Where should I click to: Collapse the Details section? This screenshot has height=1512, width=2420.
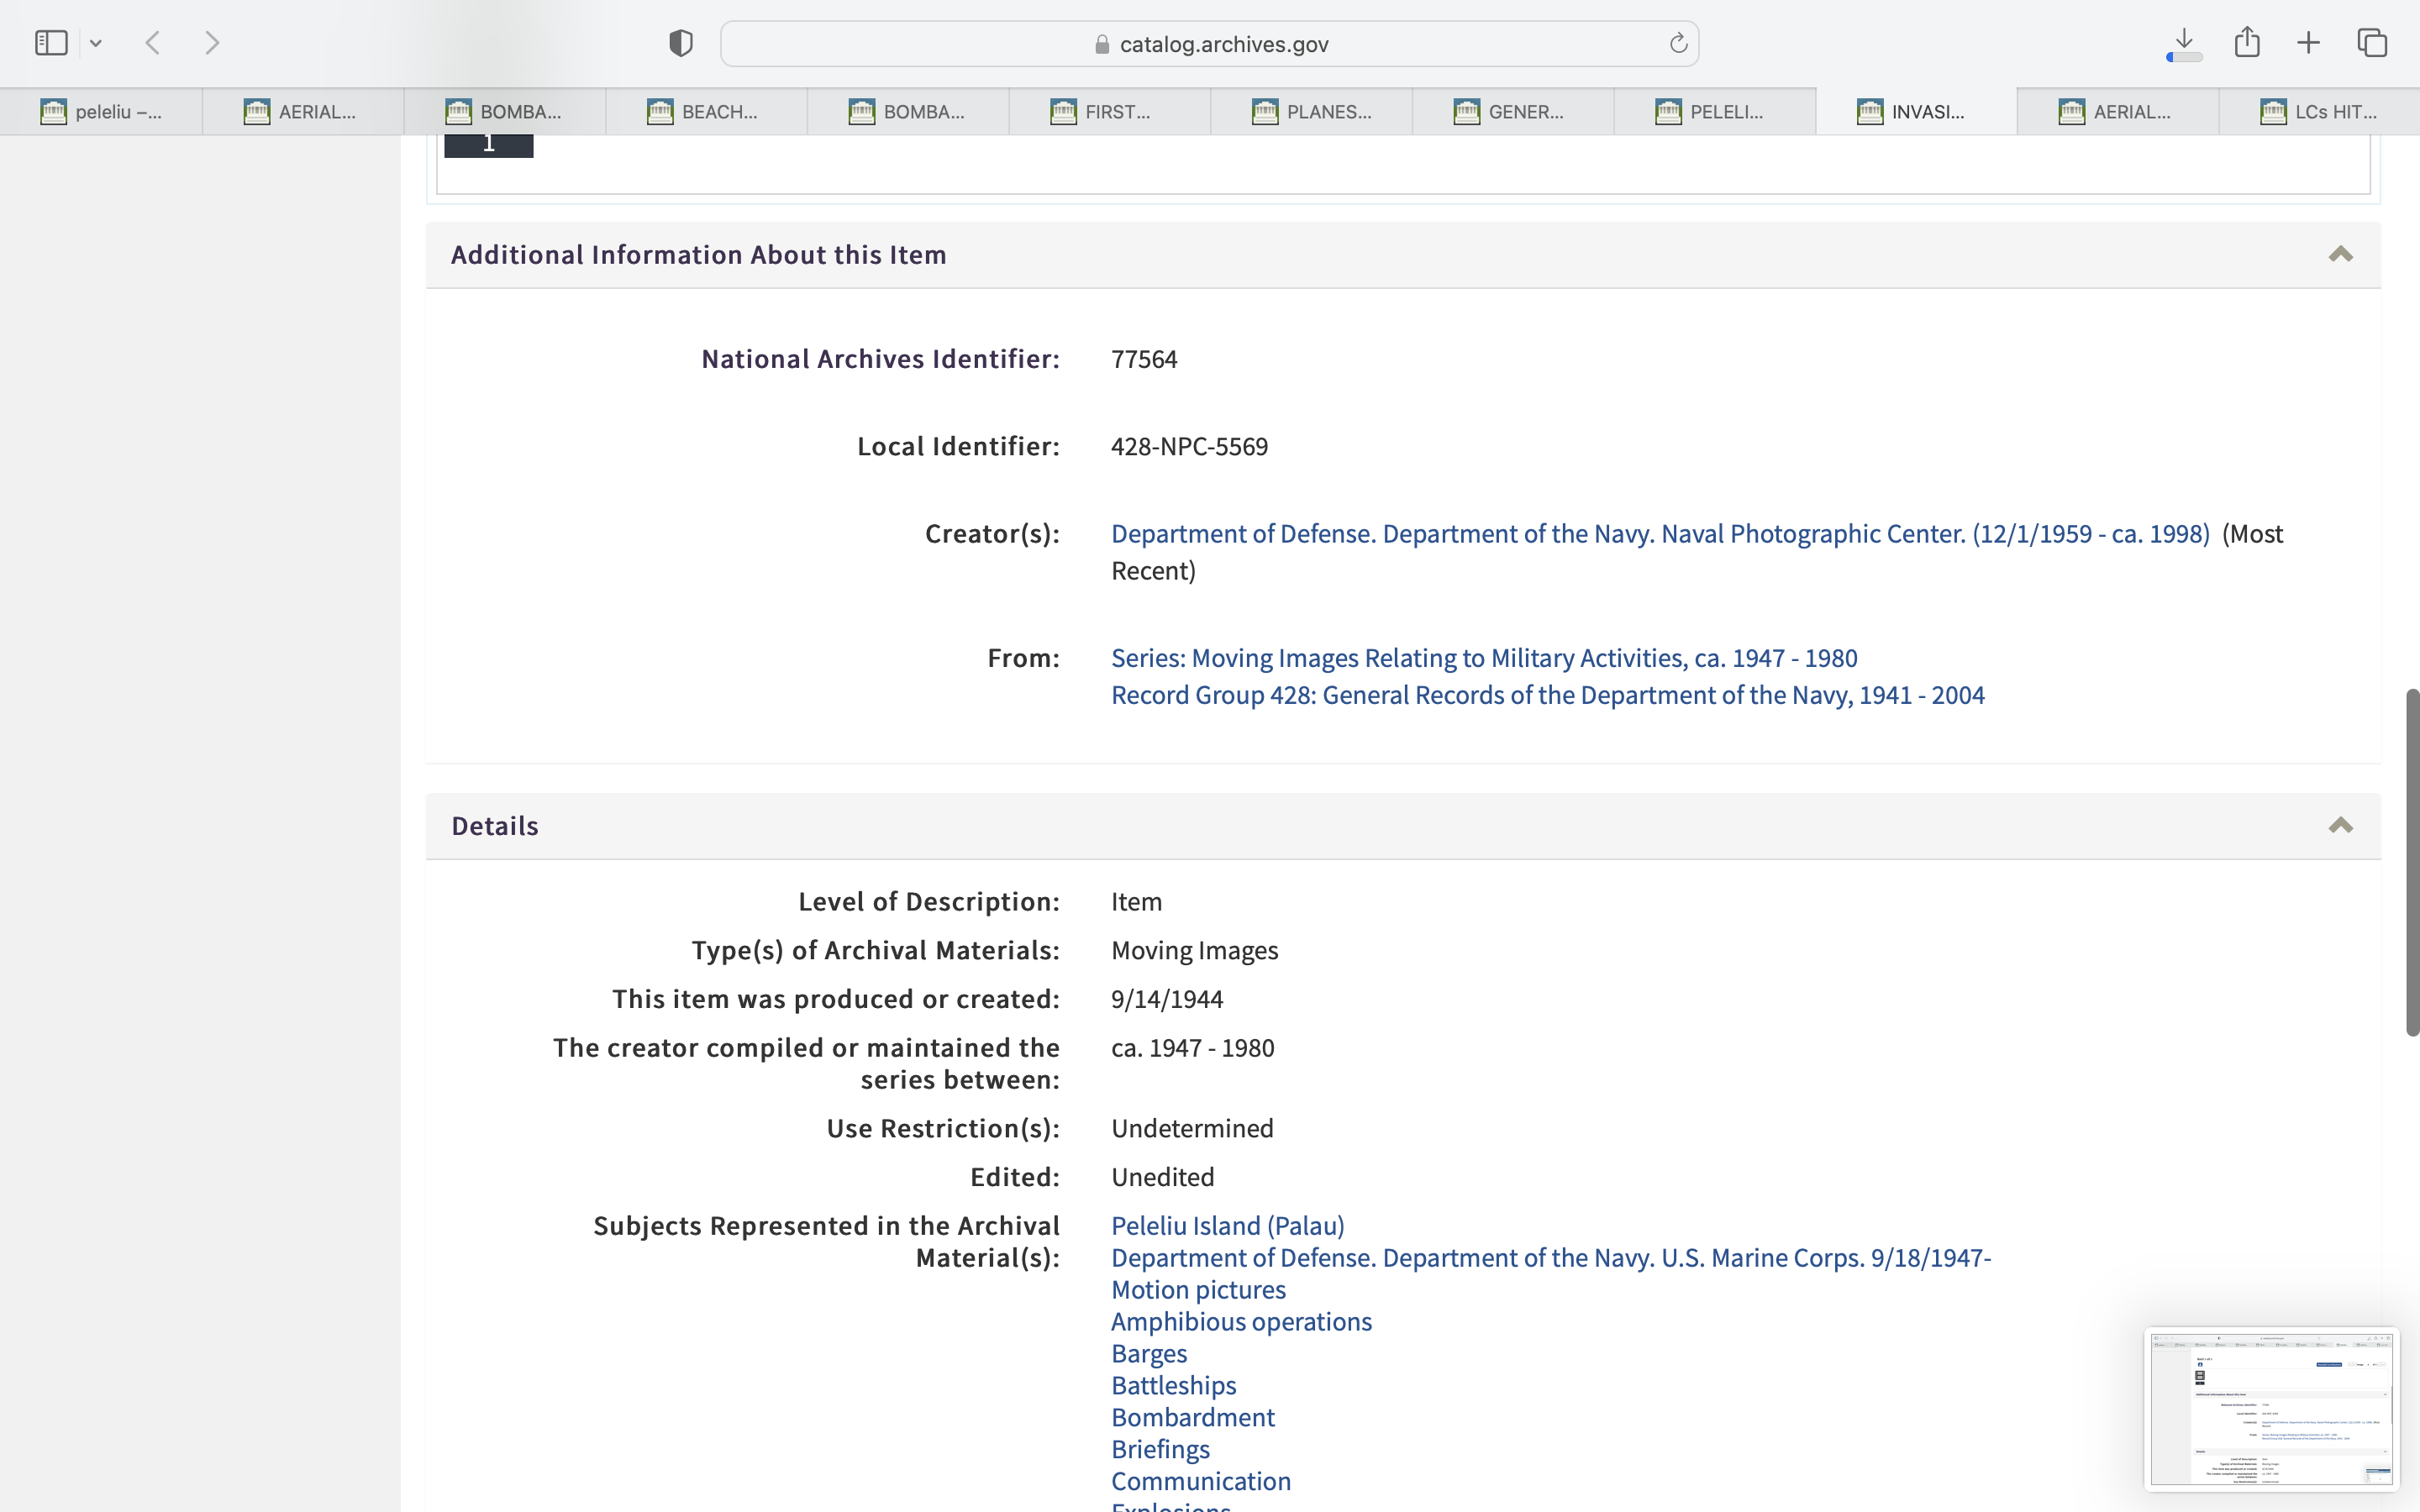click(2340, 826)
